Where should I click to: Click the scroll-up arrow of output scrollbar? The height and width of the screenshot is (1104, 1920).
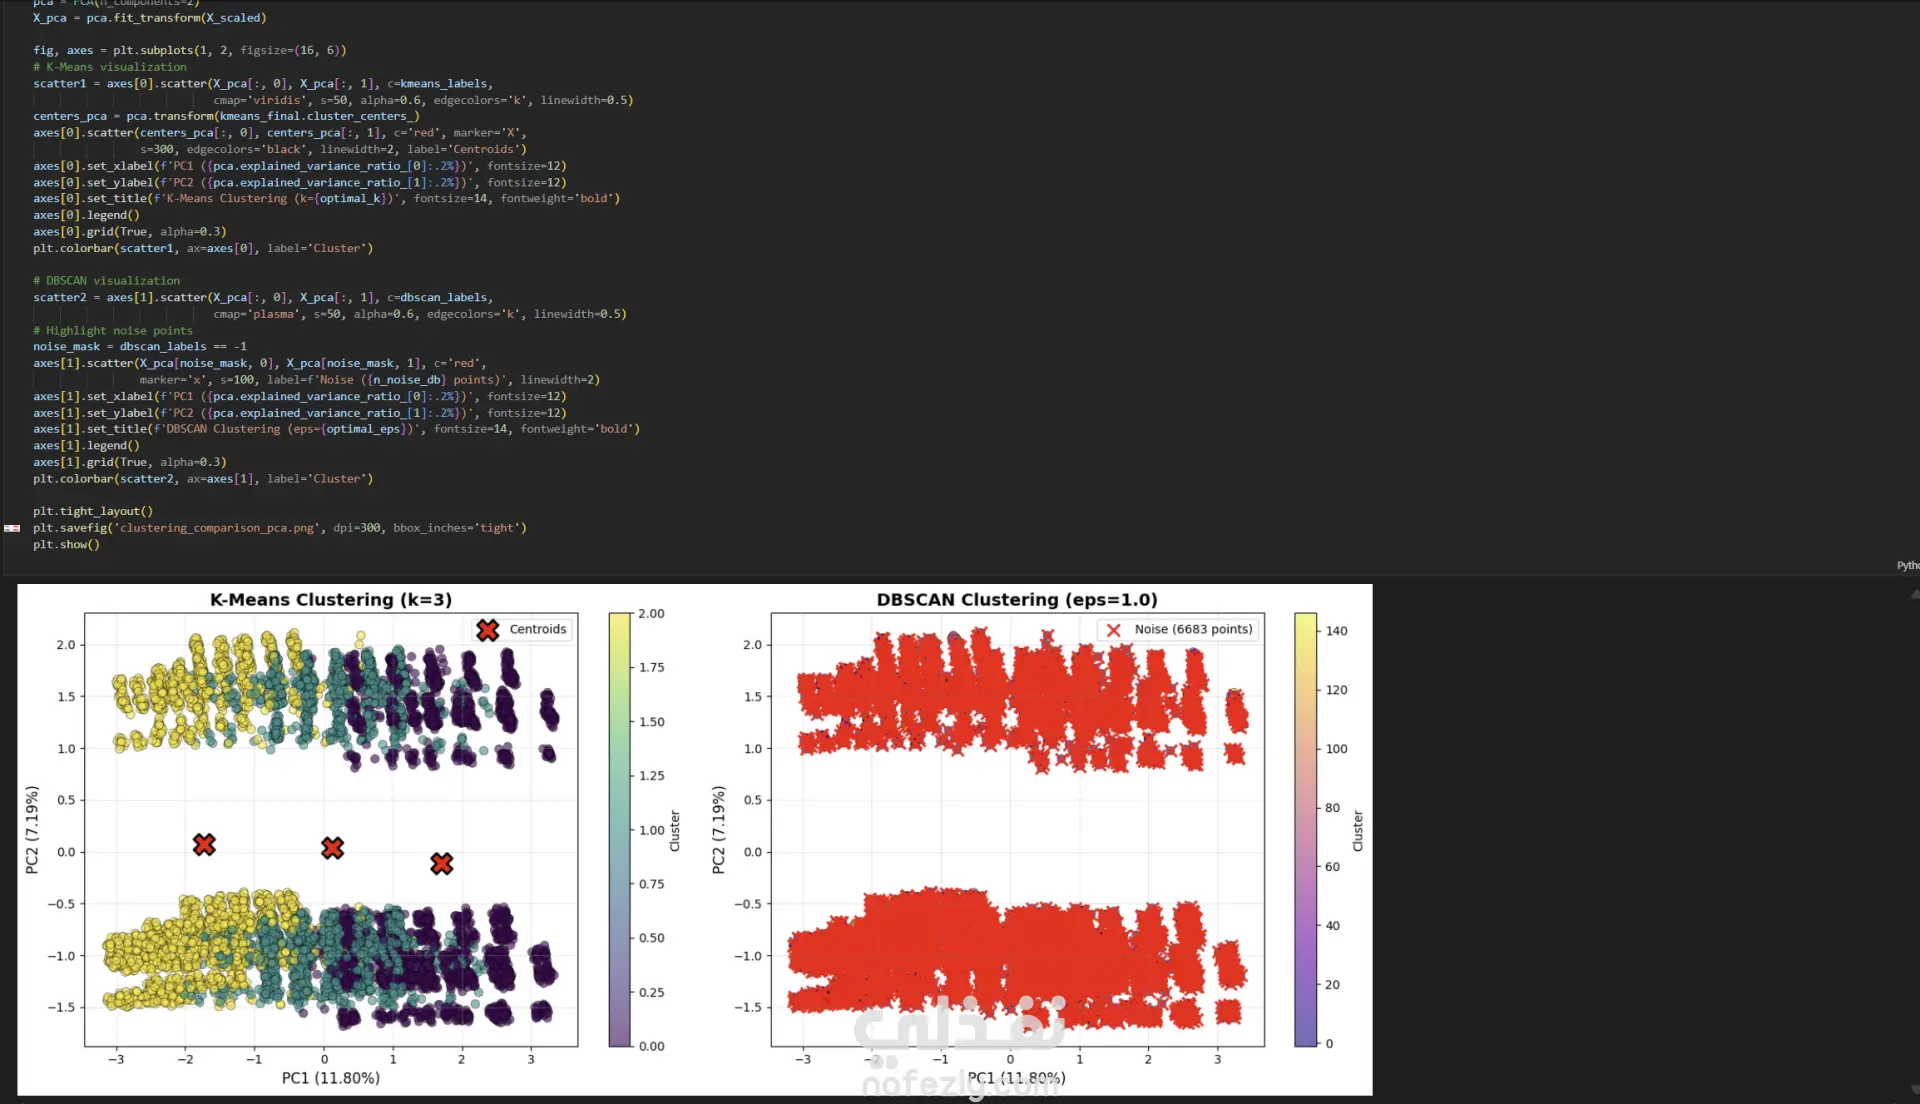[x=1913, y=594]
